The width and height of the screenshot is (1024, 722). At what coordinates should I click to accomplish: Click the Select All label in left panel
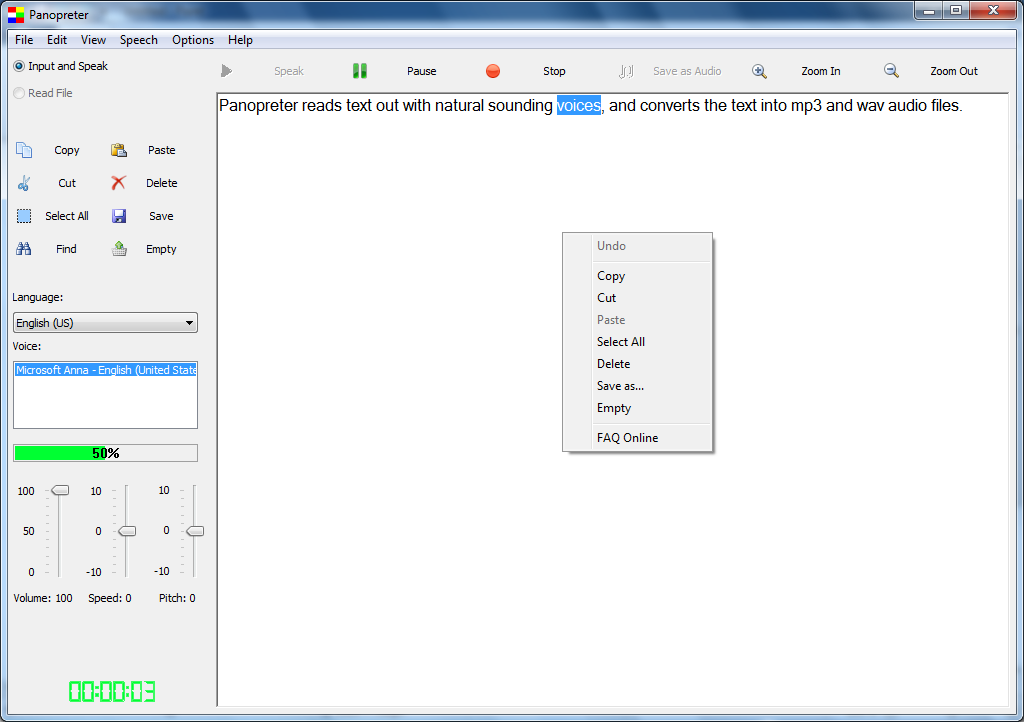click(x=67, y=216)
